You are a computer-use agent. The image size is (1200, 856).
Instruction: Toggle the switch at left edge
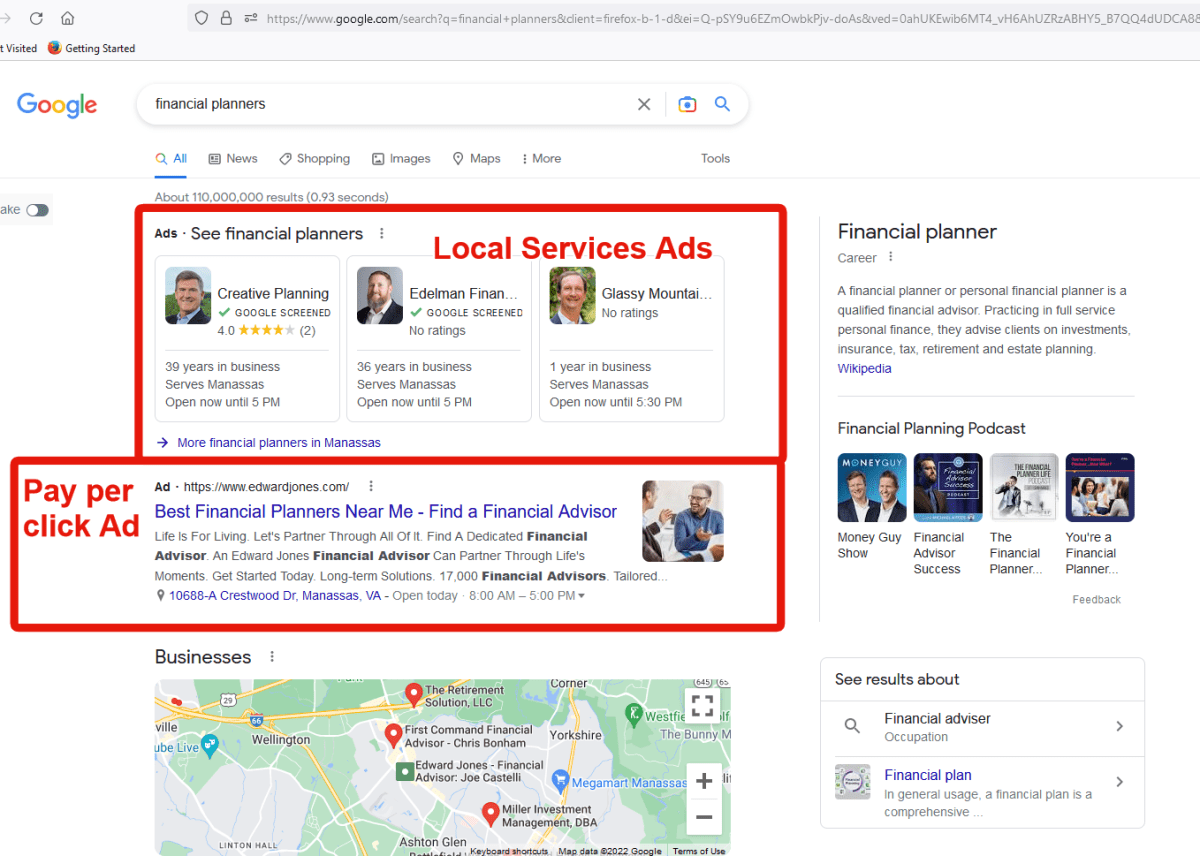pyautogui.click(x=37, y=210)
